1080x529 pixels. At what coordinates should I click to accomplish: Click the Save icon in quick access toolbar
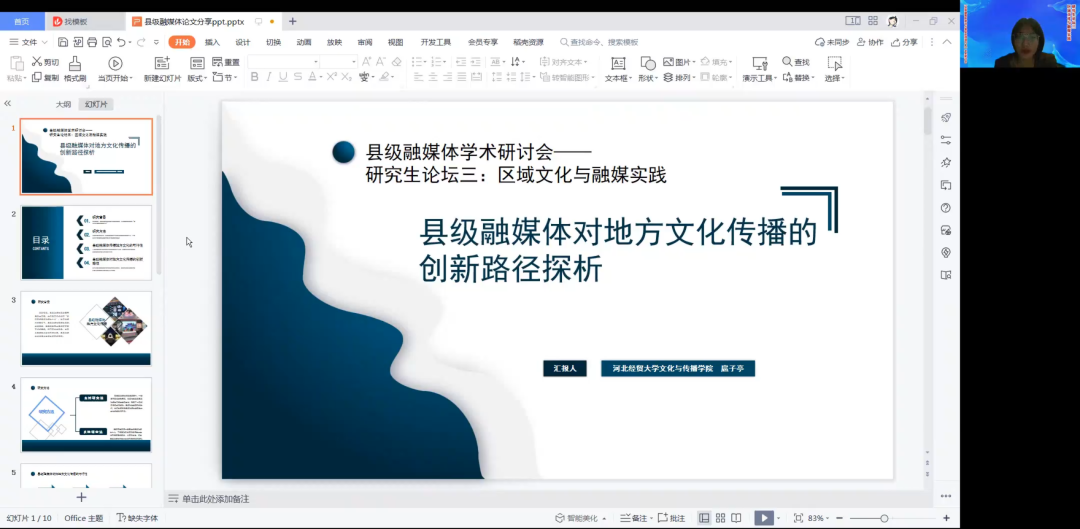(63, 42)
